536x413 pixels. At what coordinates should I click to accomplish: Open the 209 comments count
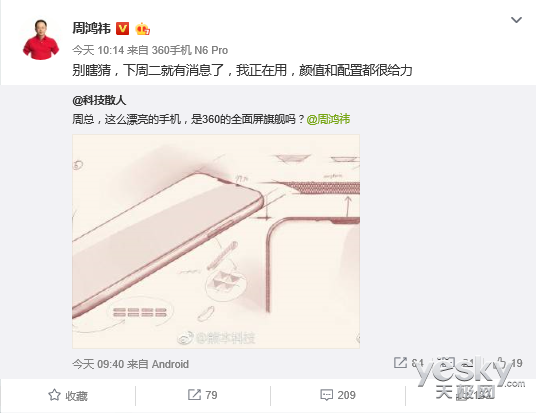coord(346,395)
